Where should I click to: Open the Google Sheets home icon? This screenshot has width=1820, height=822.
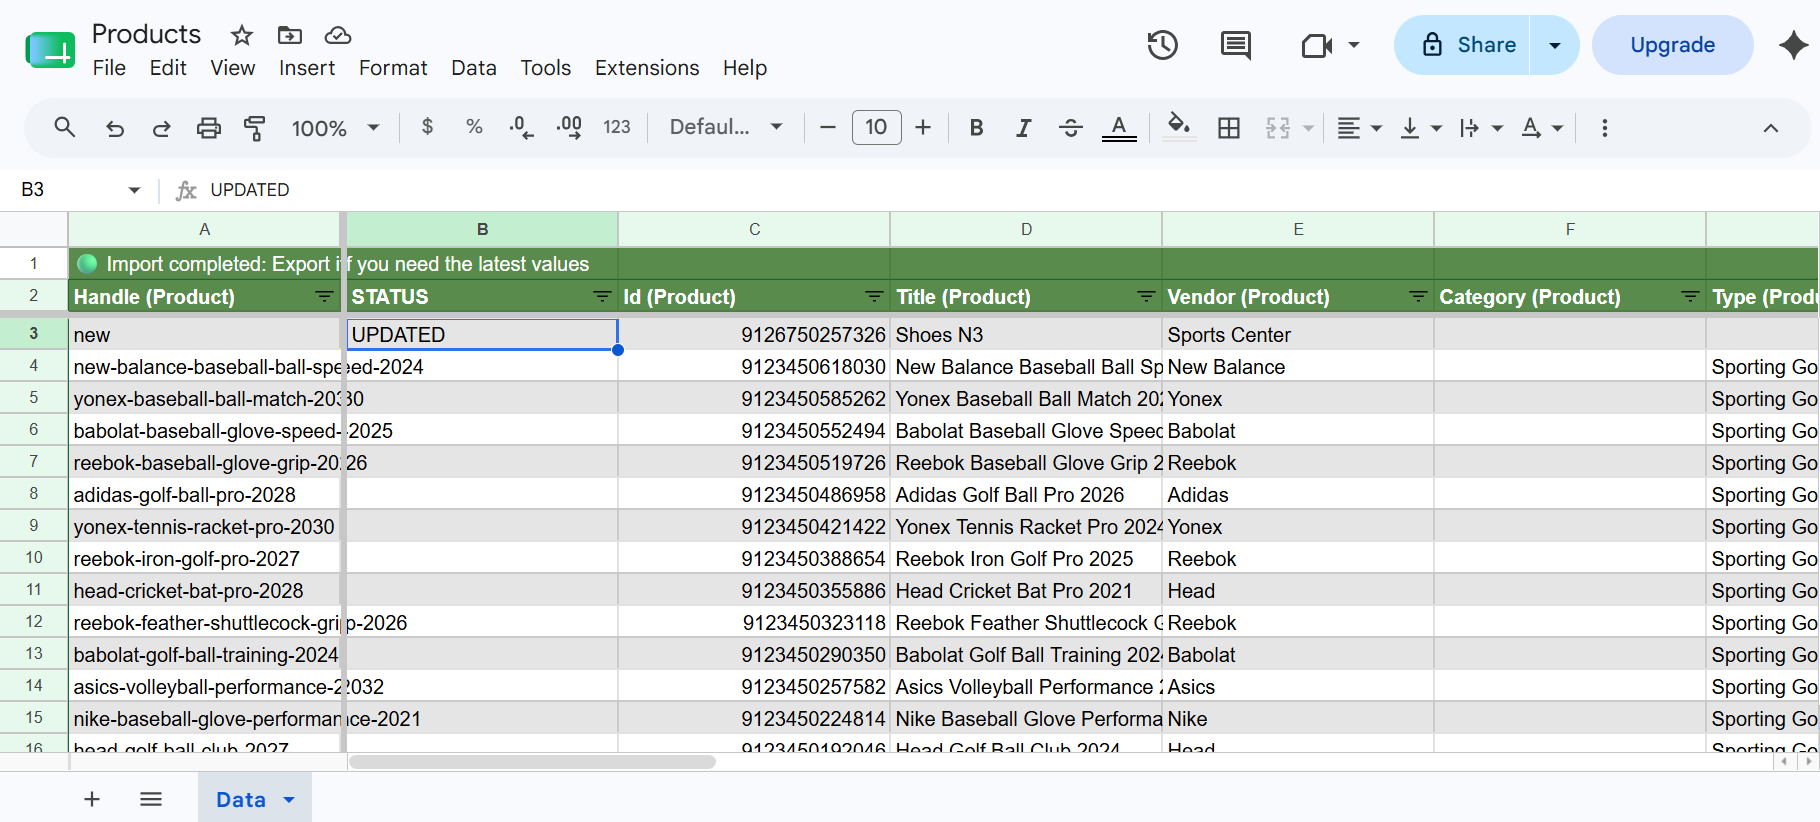tap(50, 50)
